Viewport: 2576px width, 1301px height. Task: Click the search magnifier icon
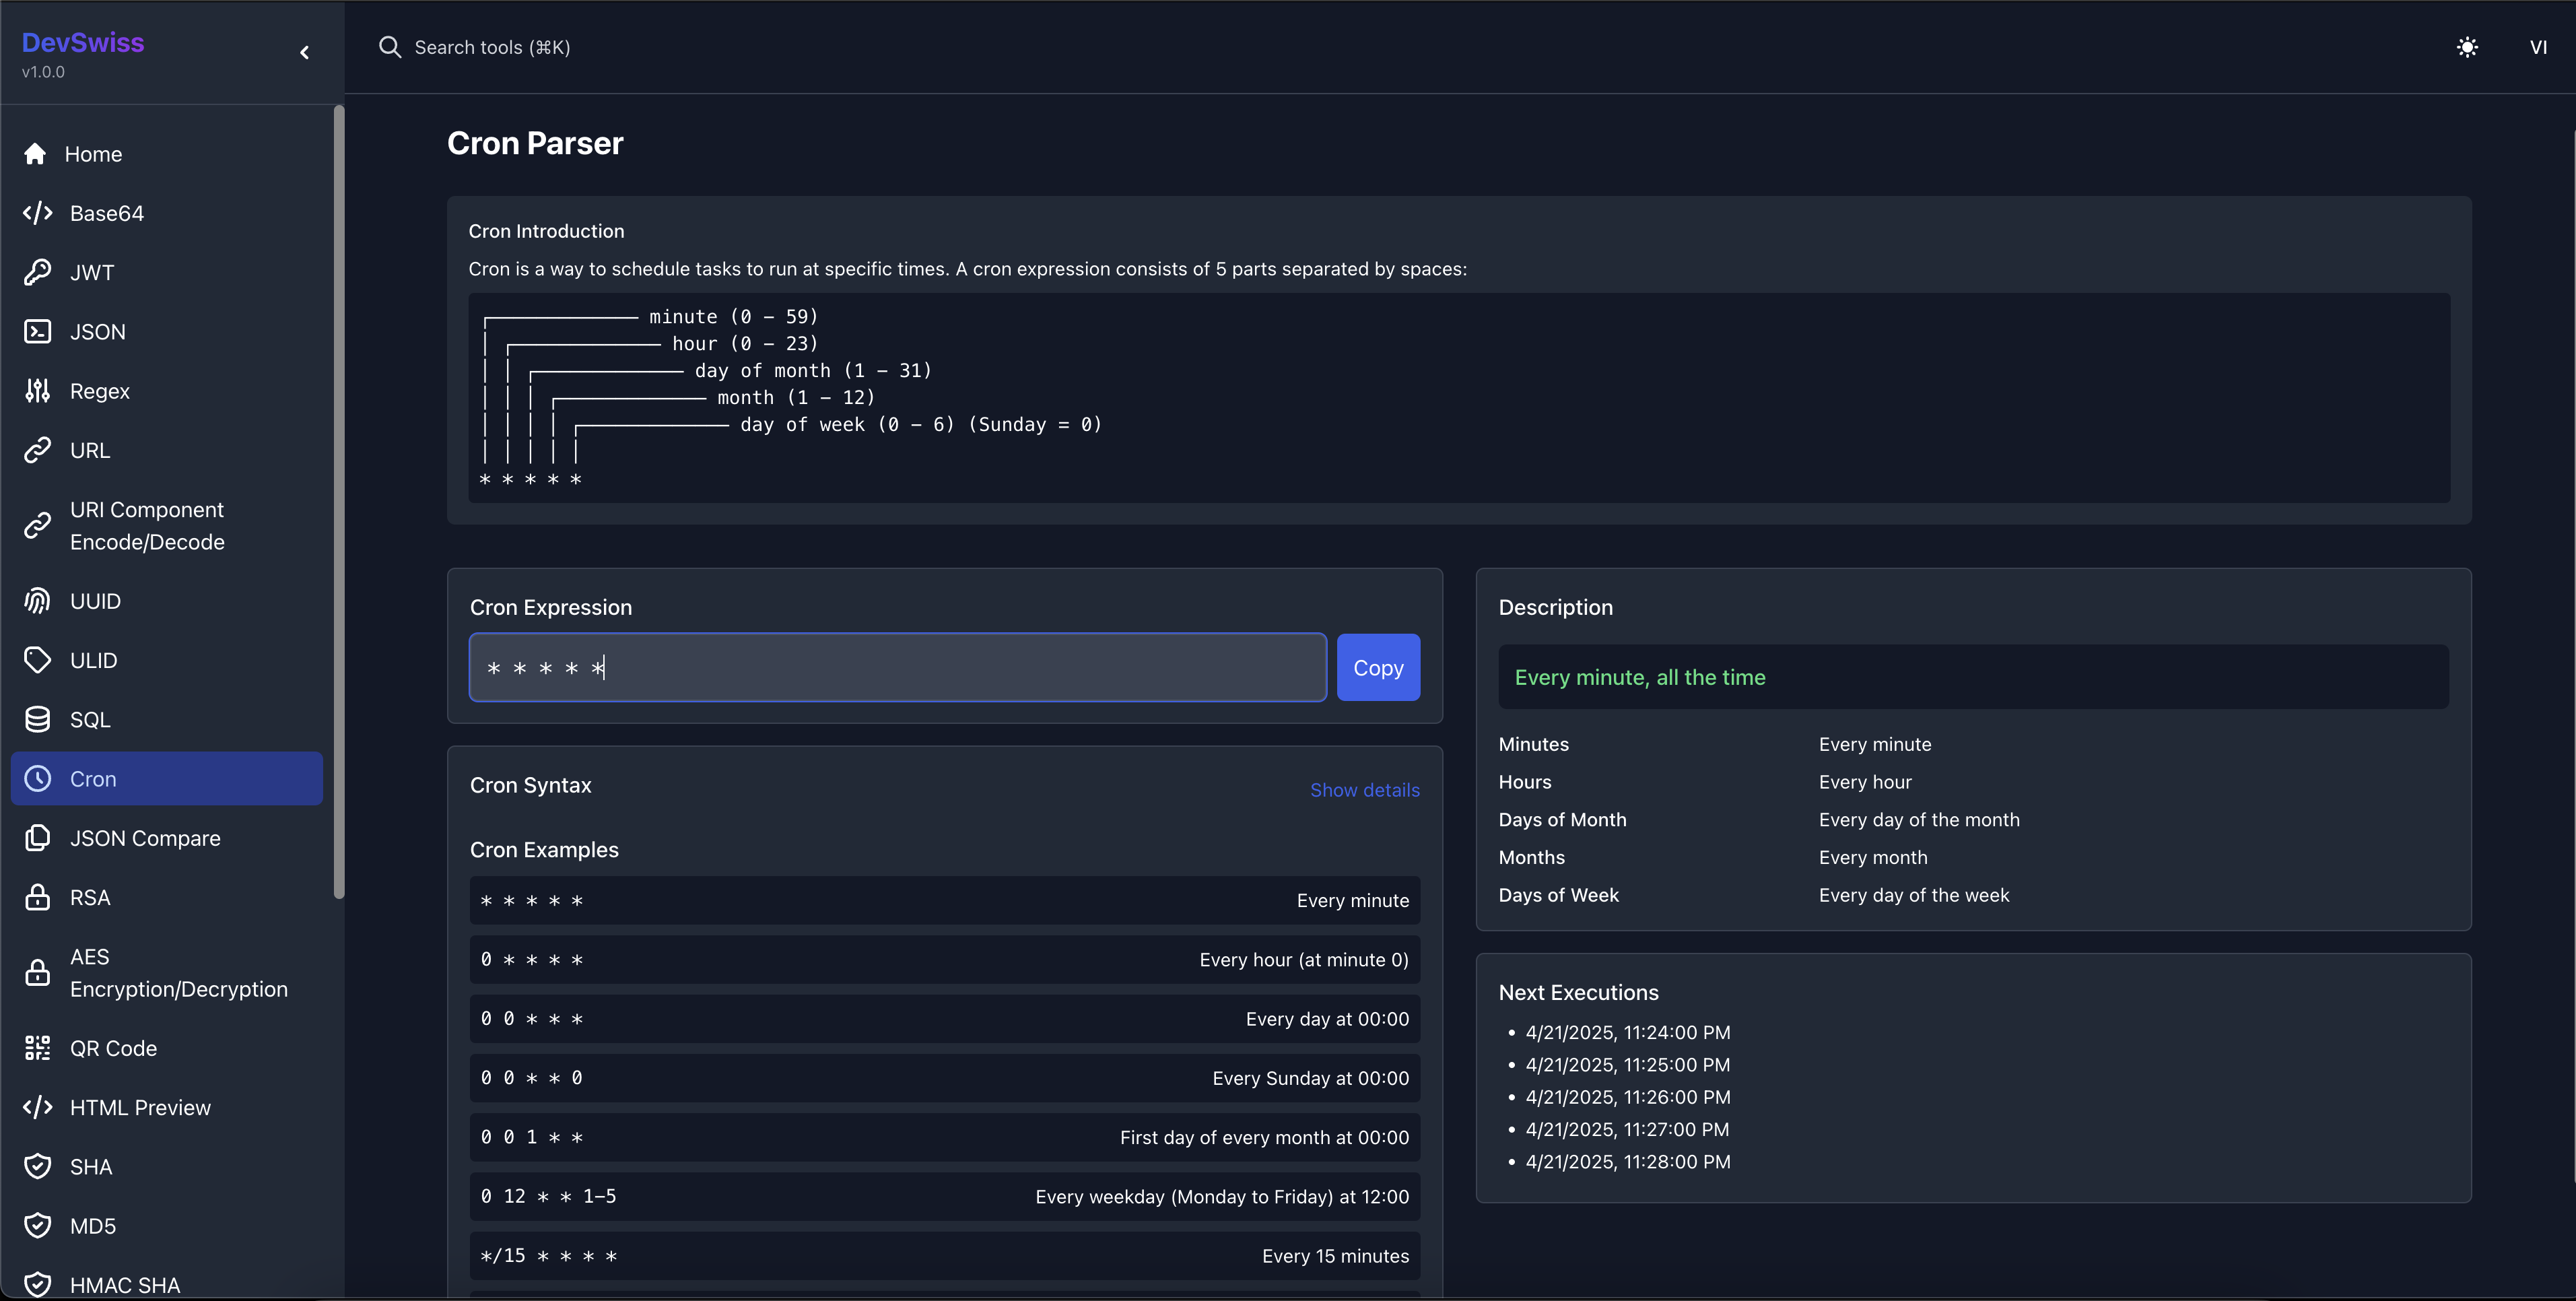tap(389, 47)
